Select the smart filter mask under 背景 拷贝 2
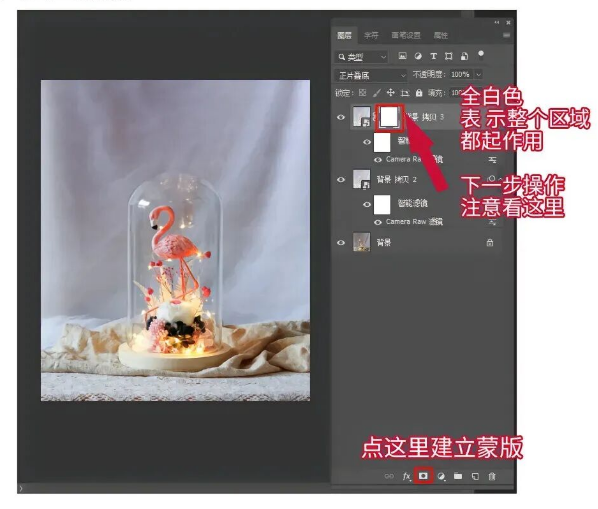The height and width of the screenshot is (509, 598). [x=382, y=204]
